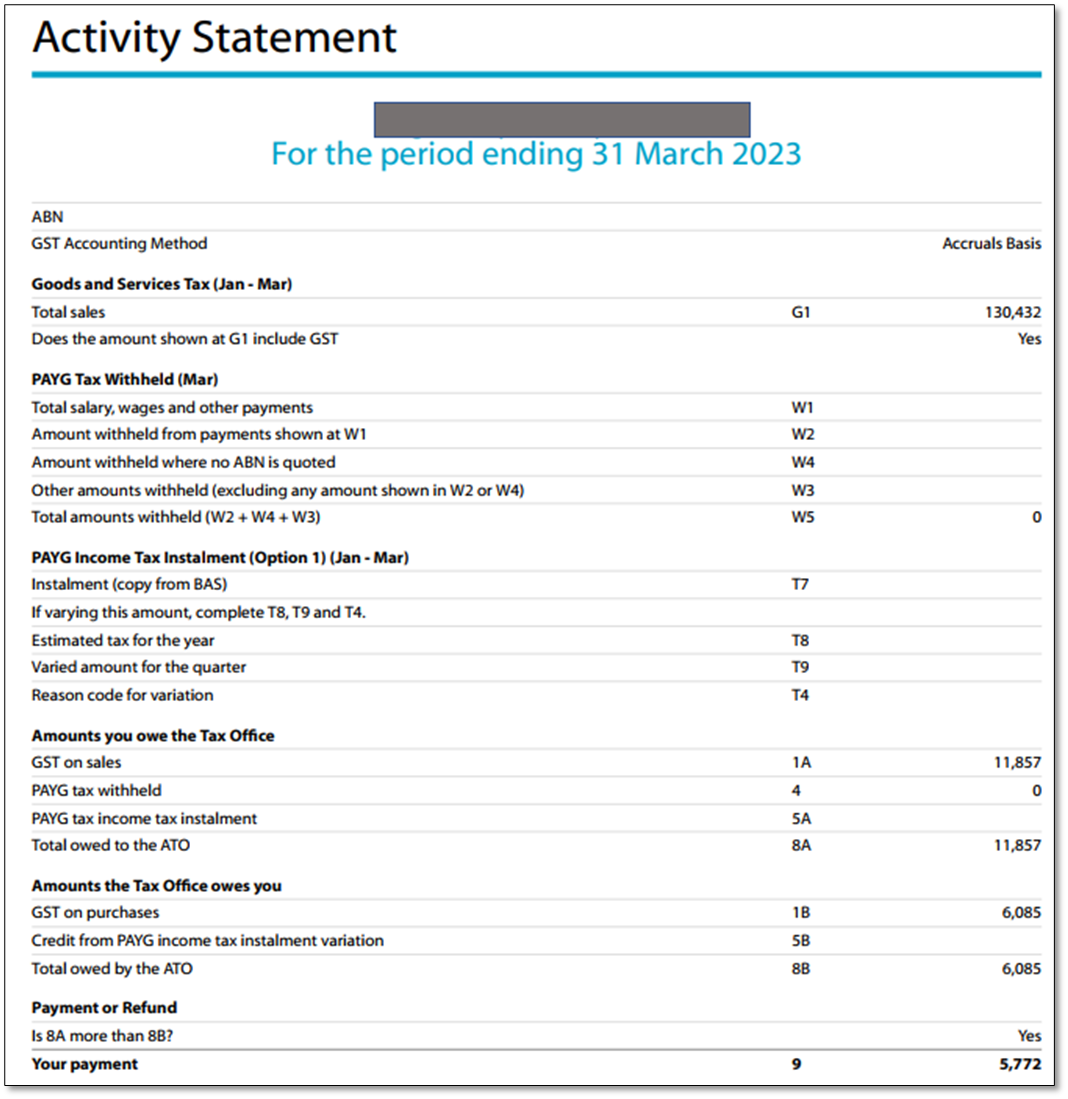Click the W5 total amounts withheld value

point(1036,517)
